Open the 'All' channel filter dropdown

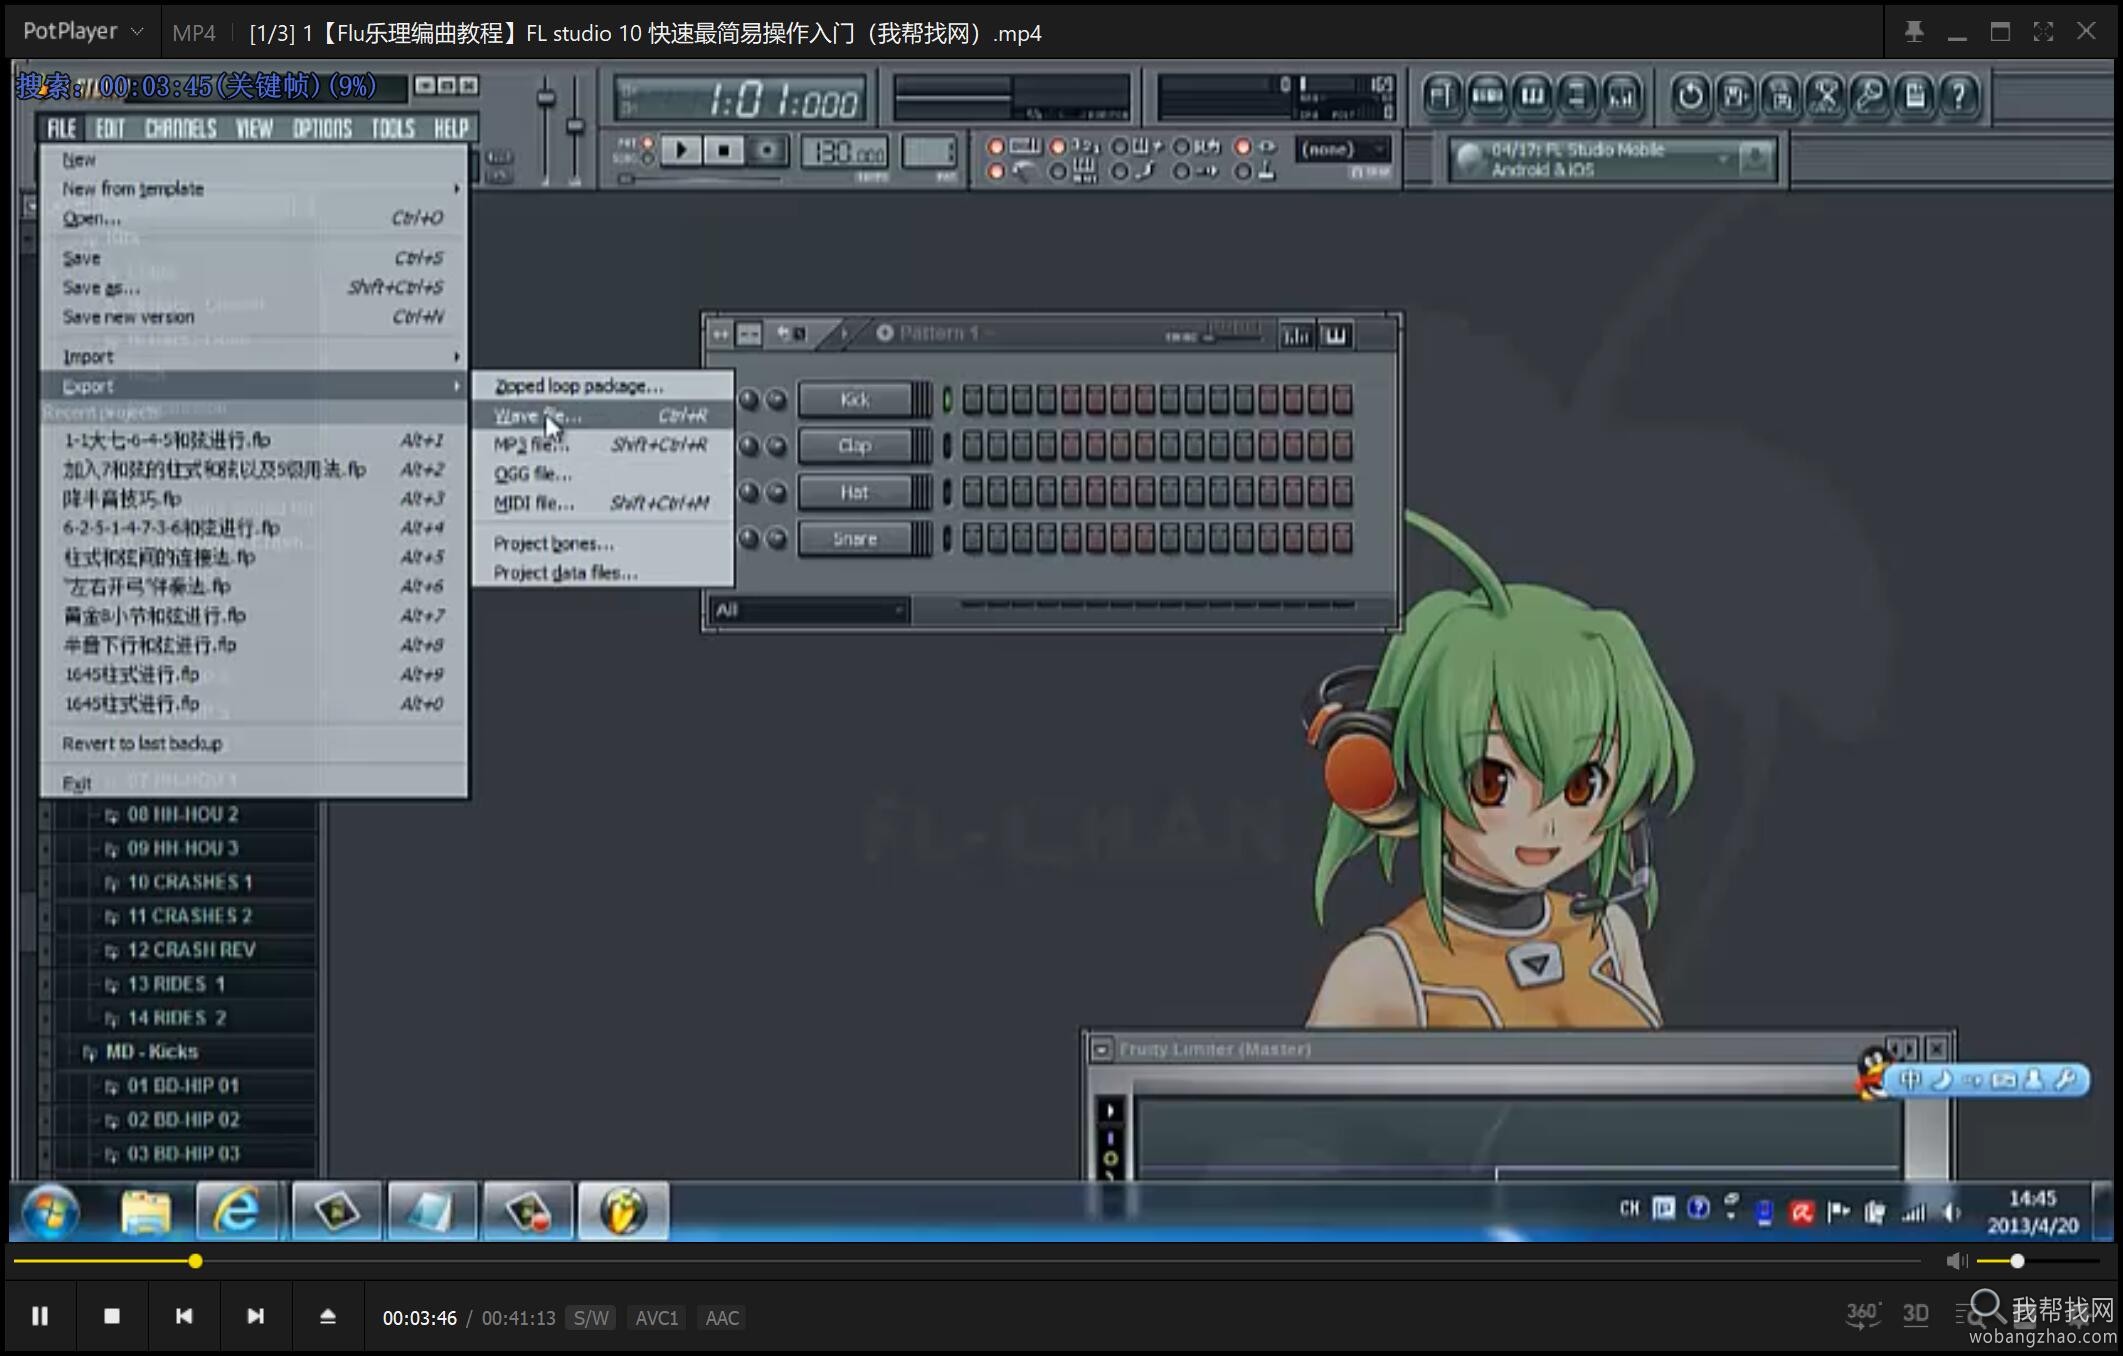pyautogui.click(x=809, y=610)
